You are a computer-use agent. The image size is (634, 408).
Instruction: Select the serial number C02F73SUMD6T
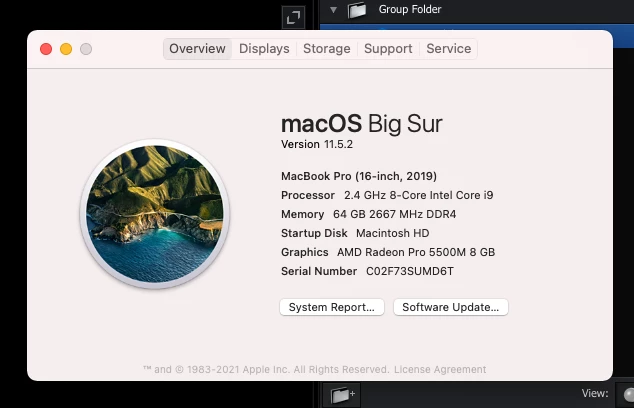tap(410, 271)
